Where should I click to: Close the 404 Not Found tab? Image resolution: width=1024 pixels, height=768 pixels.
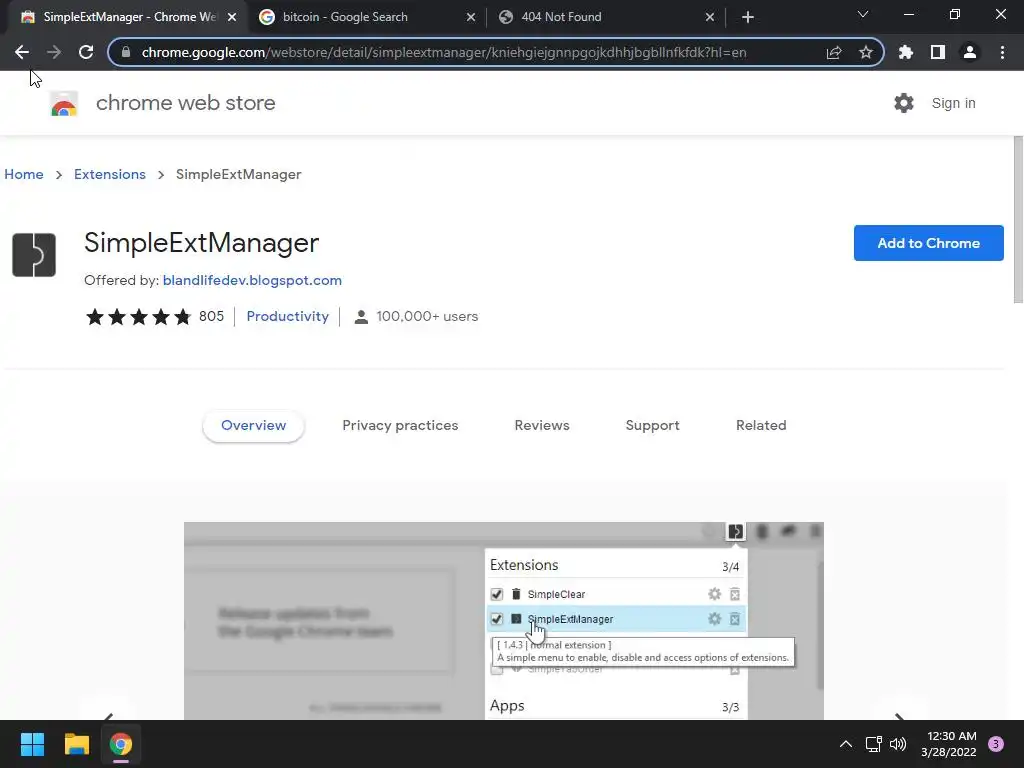(x=710, y=17)
